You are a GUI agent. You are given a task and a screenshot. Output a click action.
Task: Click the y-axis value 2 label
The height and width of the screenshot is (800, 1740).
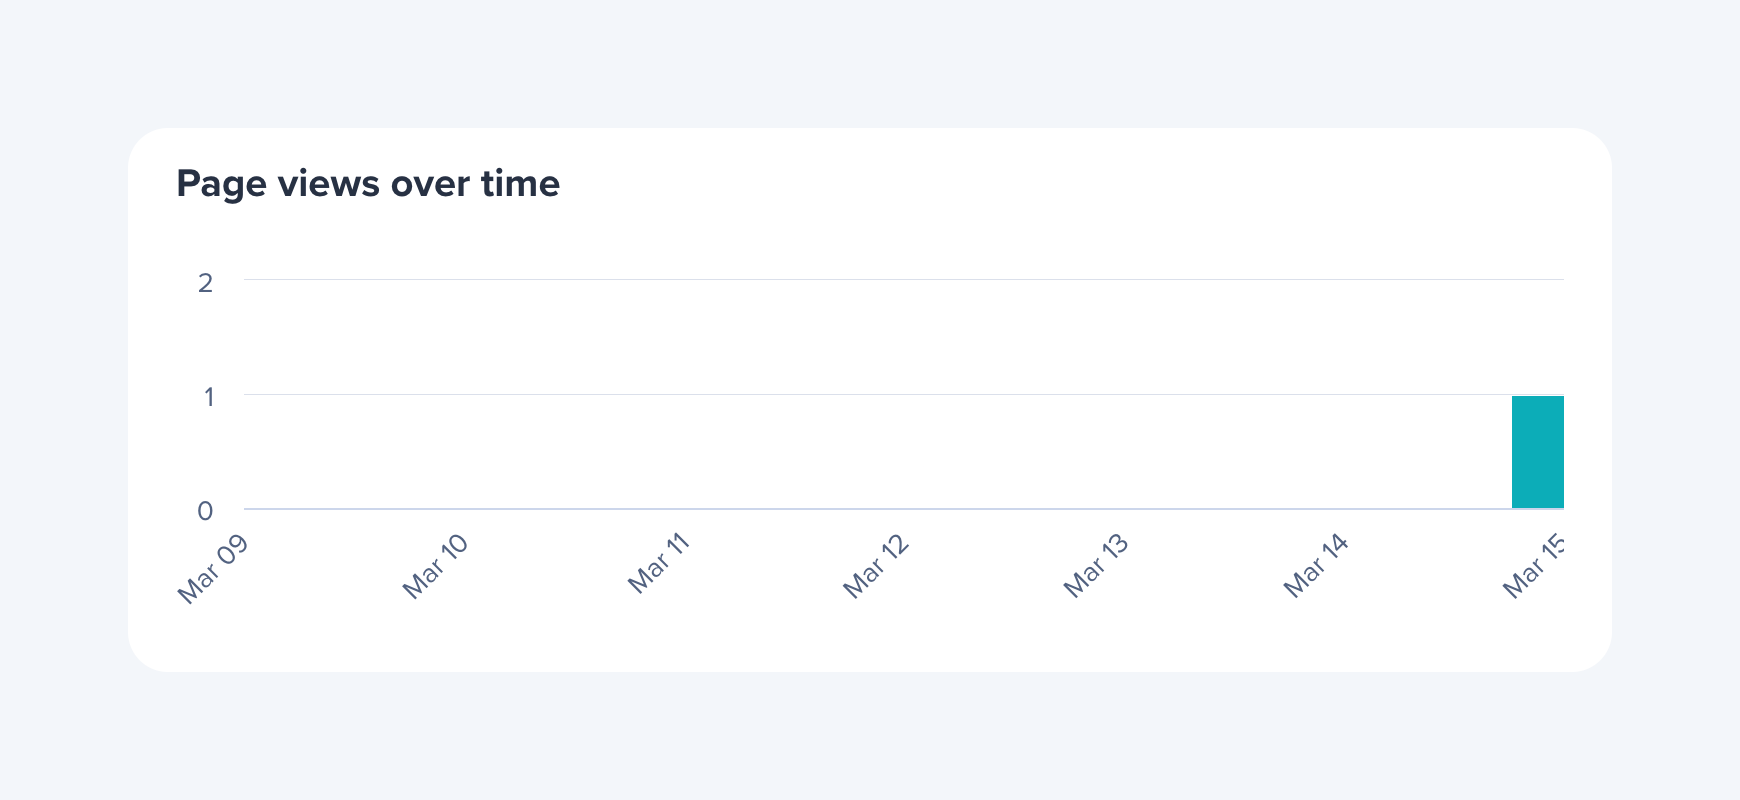(206, 283)
